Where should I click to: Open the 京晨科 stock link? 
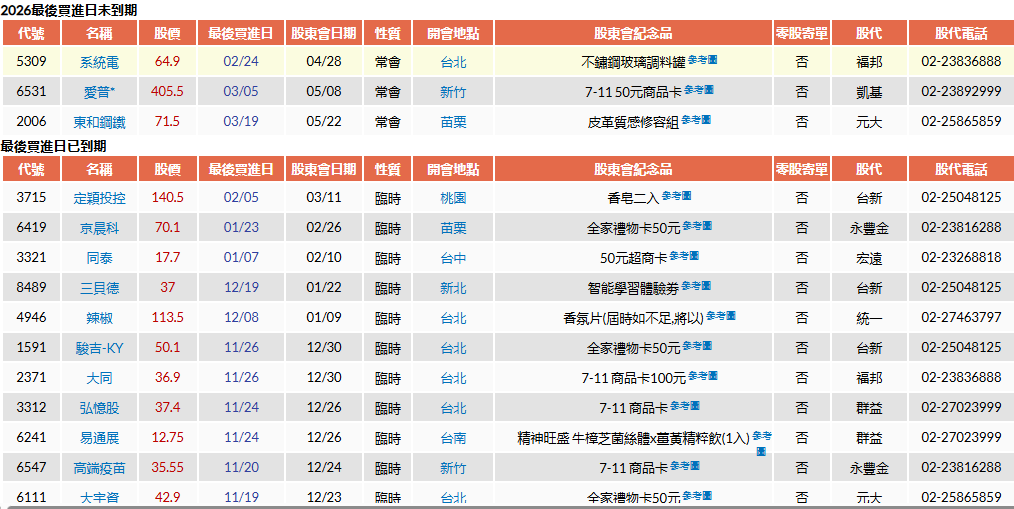(100, 228)
